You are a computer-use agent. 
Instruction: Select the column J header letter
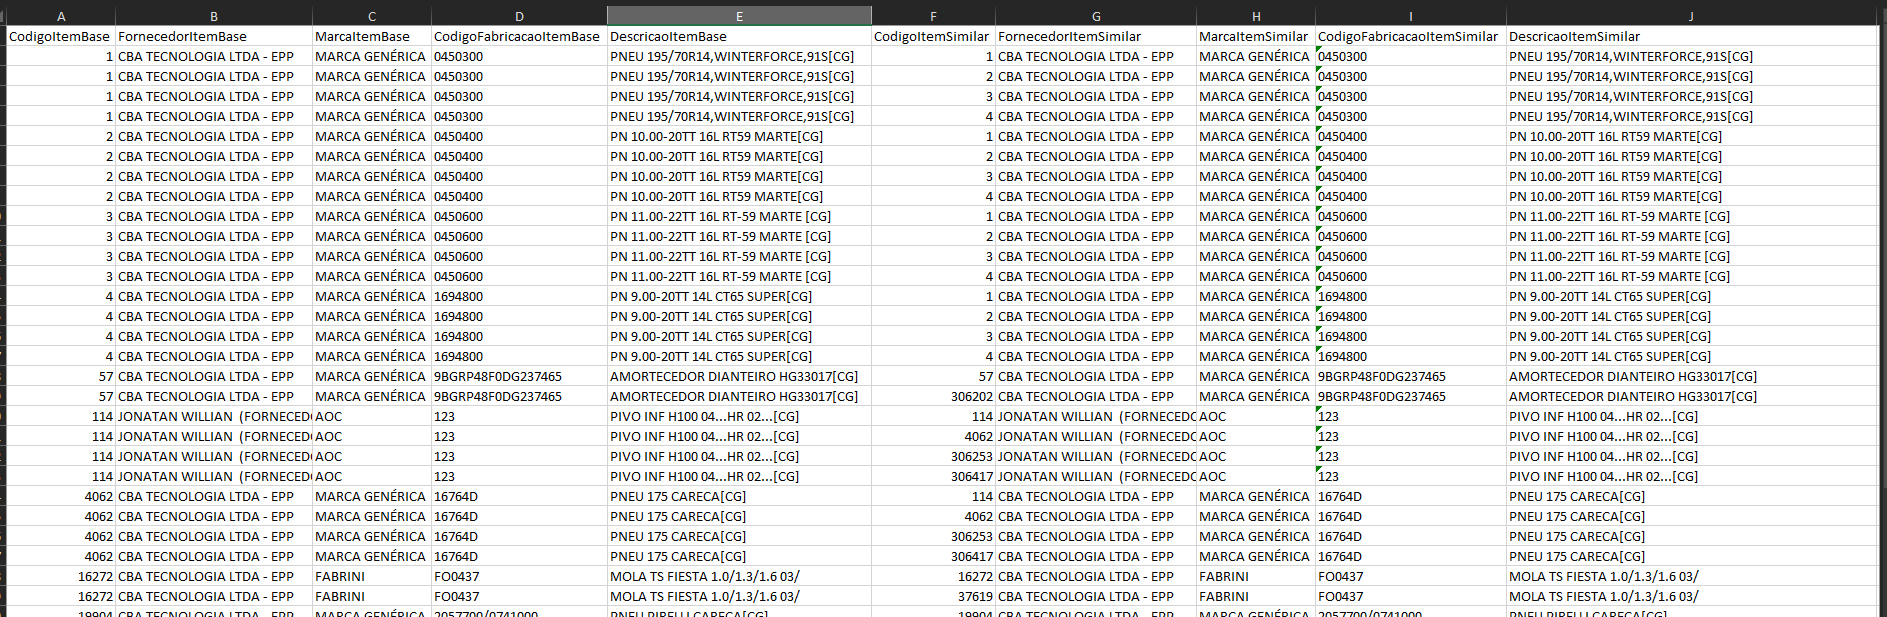(1691, 16)
